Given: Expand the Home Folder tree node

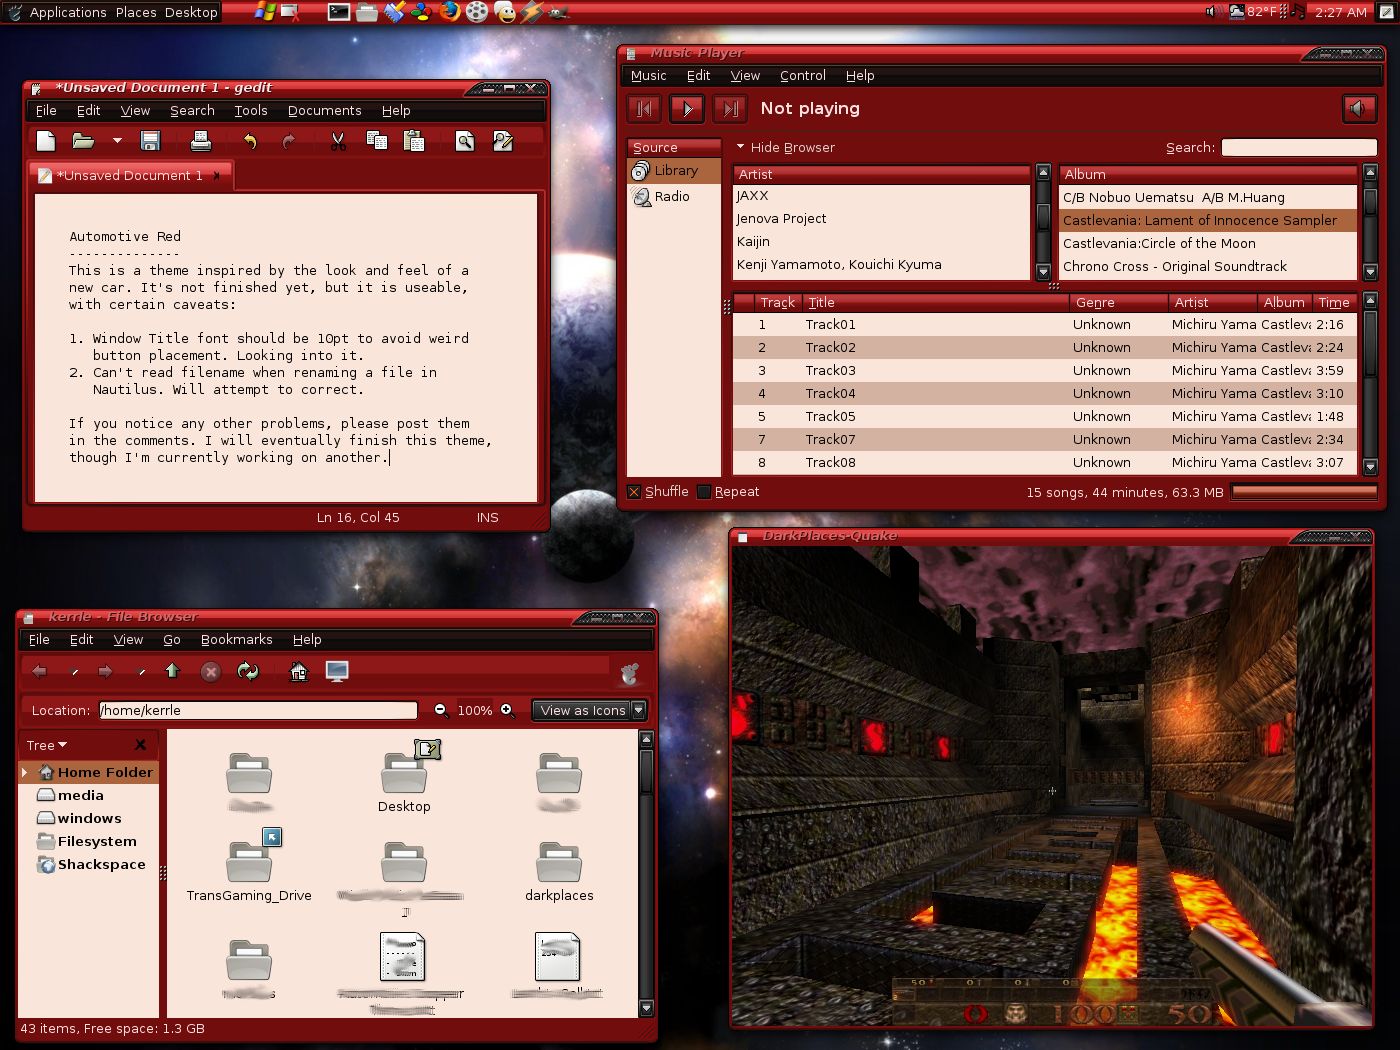Looking at the screenshot, I should pos(25,772).
